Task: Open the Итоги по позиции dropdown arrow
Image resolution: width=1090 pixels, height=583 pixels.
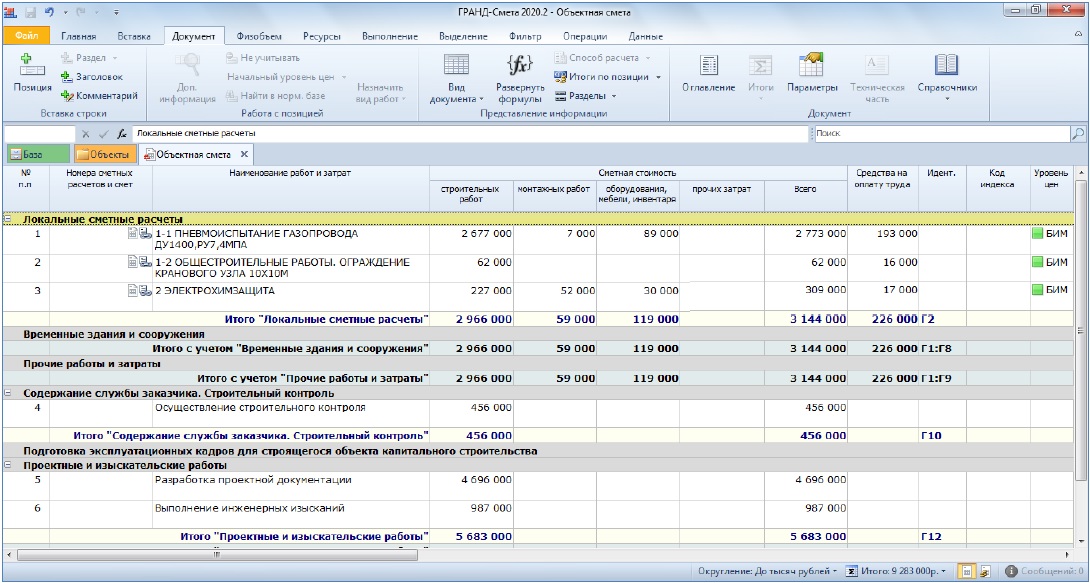Action: pyautogui.click(x=658, y=77)
